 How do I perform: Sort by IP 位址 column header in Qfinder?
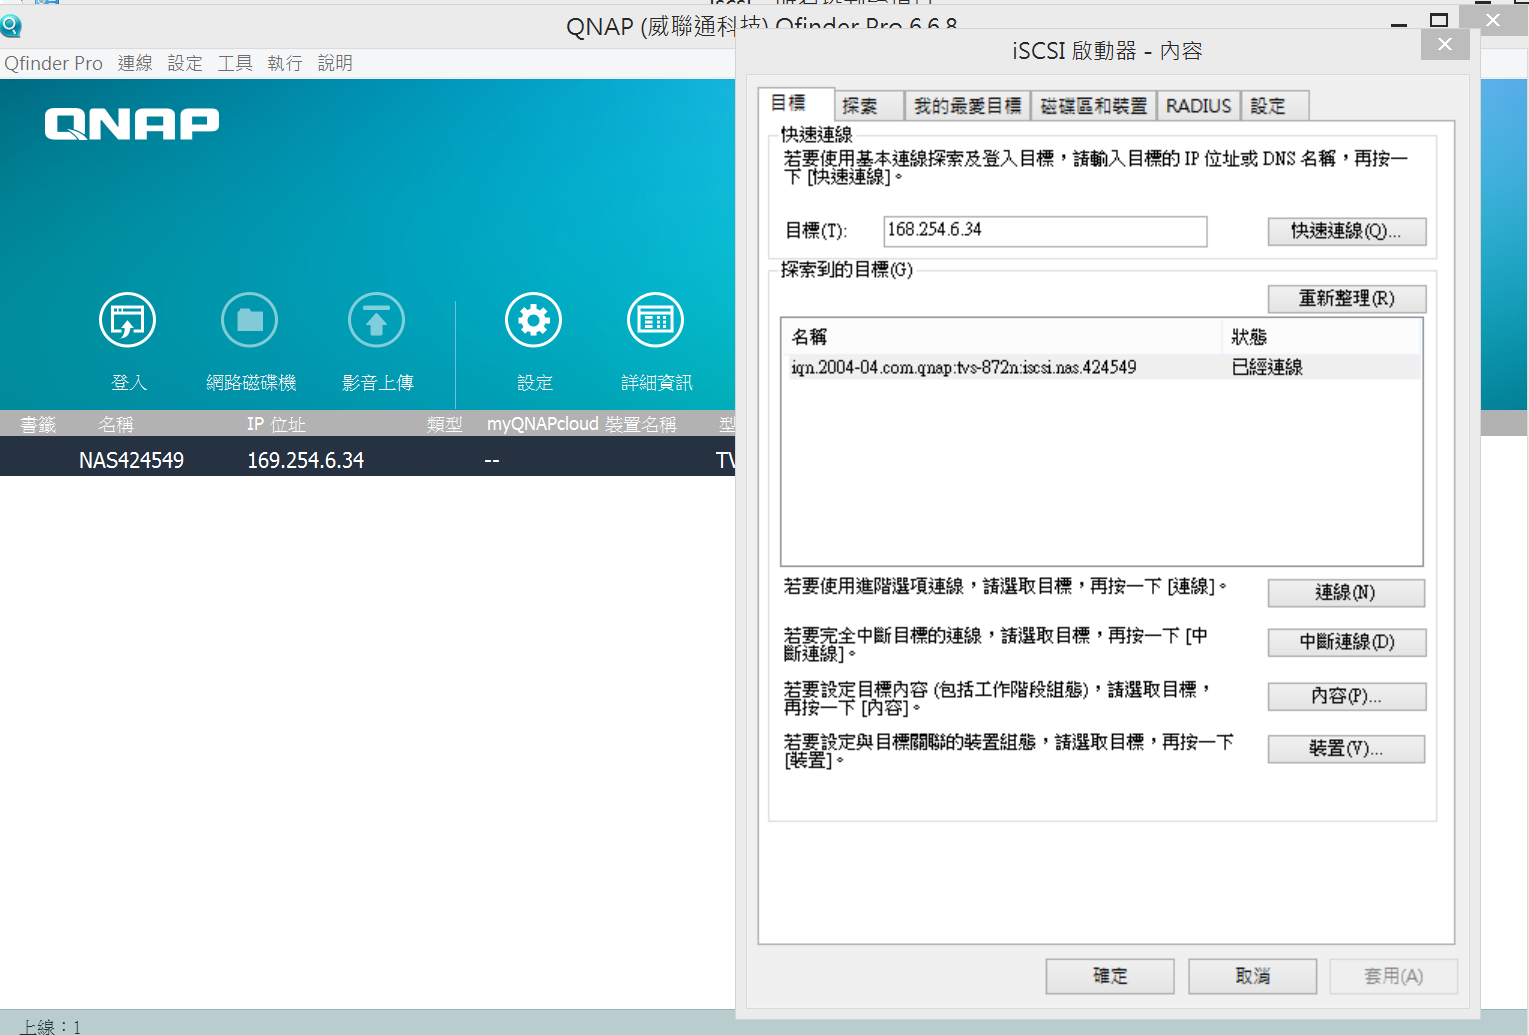tap(276, 424)
